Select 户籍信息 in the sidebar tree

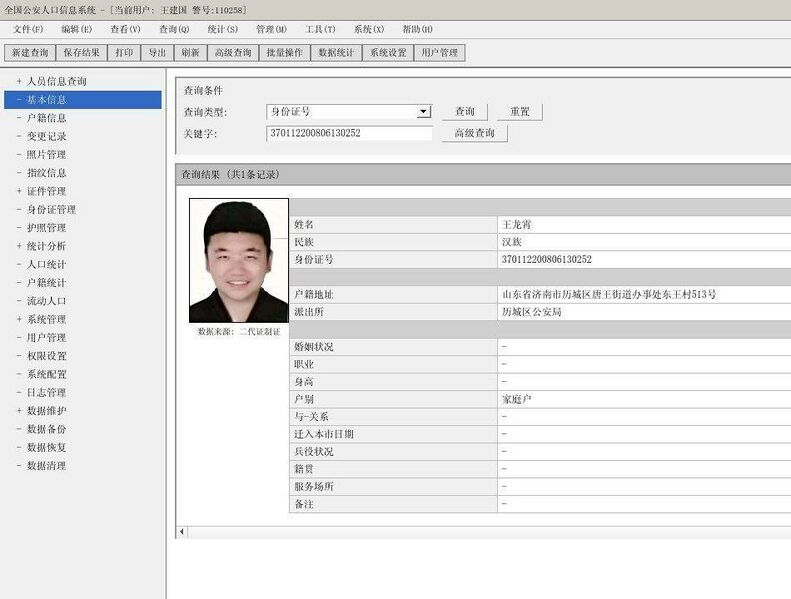pyautogui.click(x=46, y=118)
